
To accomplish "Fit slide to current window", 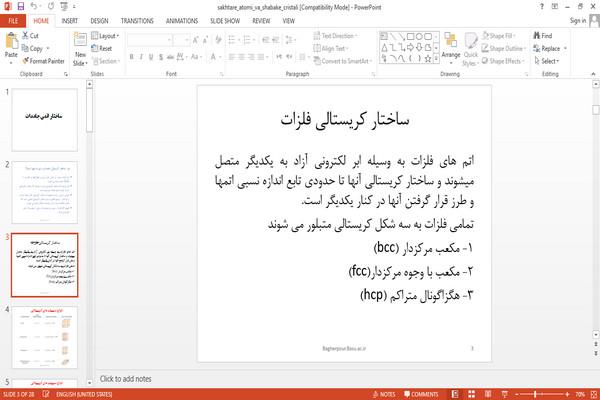I will point(594,394).
